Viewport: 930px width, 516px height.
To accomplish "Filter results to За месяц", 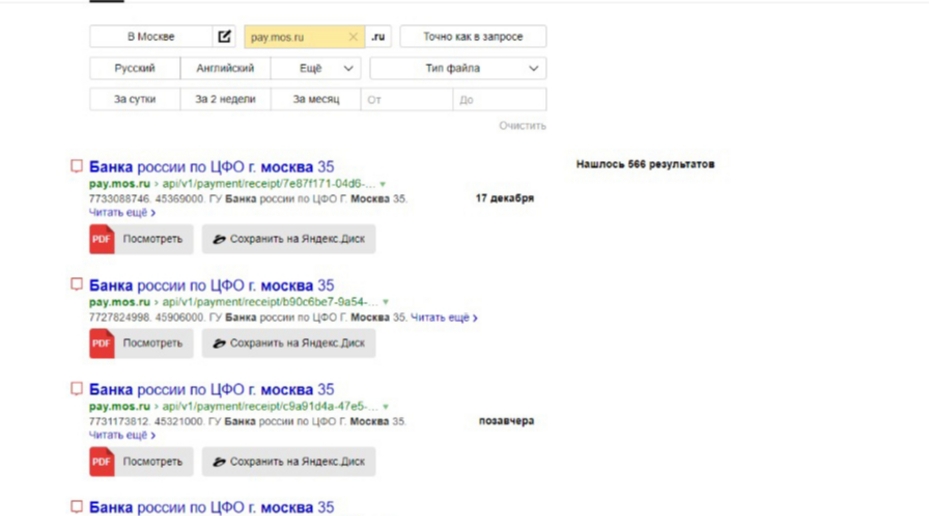I will 316,100.
